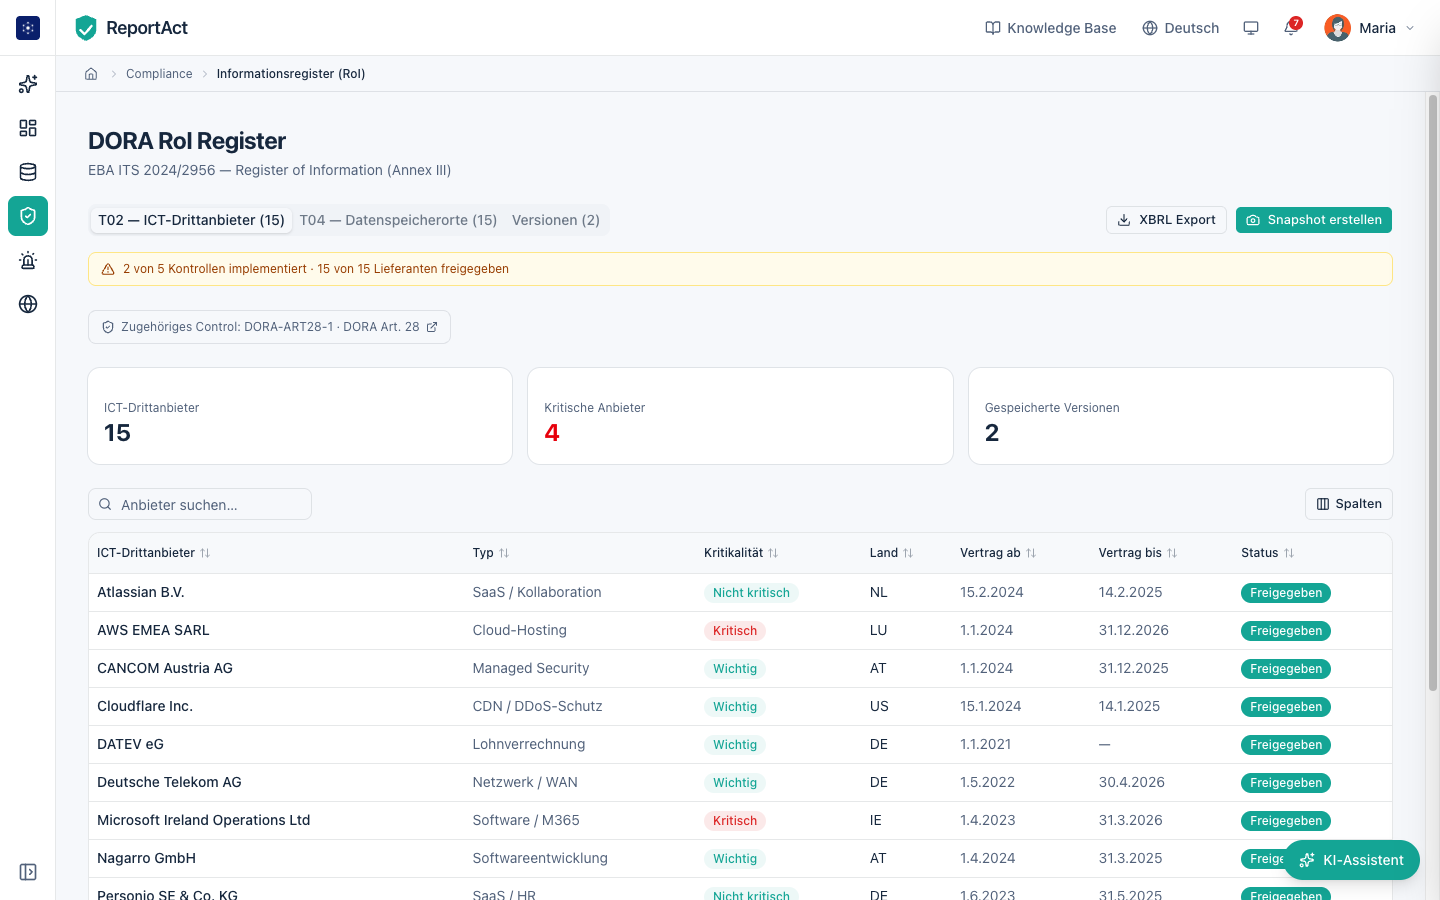The width and height of the screenshot is (1440, 900).
Task: Click the Freigegeben status for Cloudflare Inc.
Action: [1286, 707]
